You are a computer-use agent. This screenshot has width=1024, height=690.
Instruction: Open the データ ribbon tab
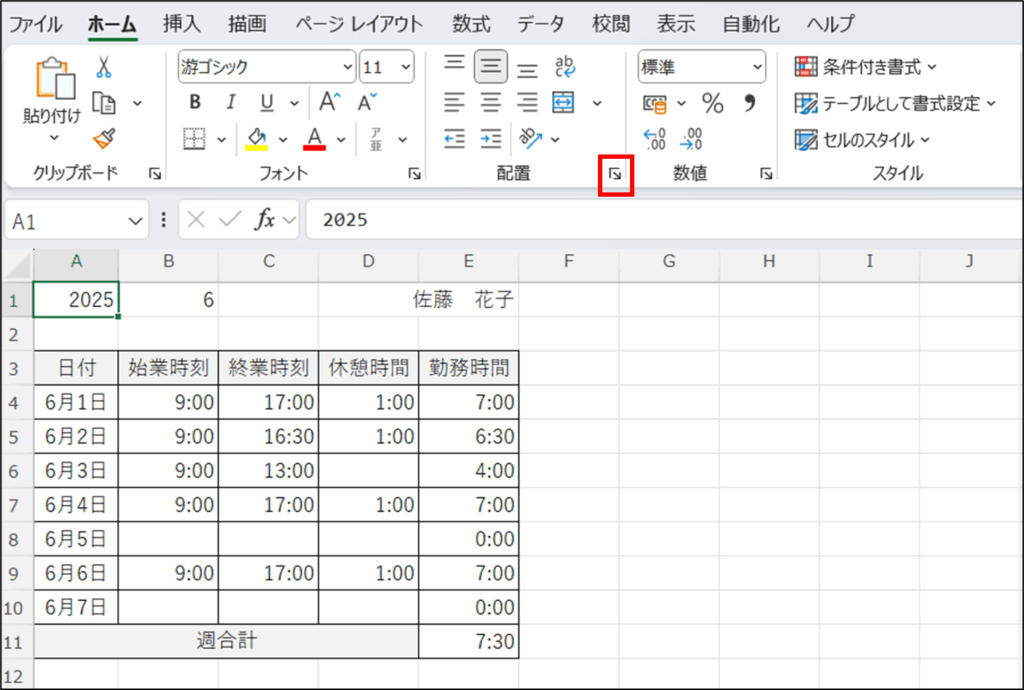pos(542,24)
